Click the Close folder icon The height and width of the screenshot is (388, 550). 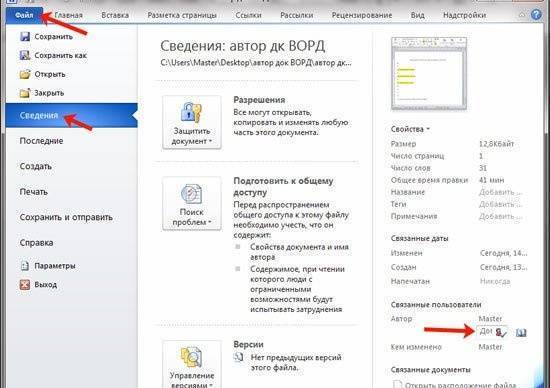tap(25, 93)
